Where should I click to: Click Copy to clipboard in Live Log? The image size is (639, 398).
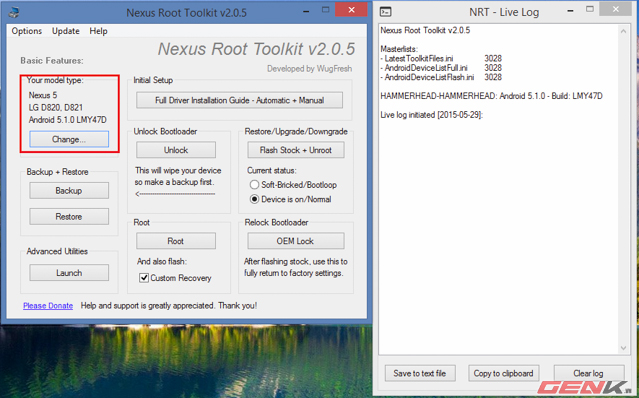(x=503, y=373)
